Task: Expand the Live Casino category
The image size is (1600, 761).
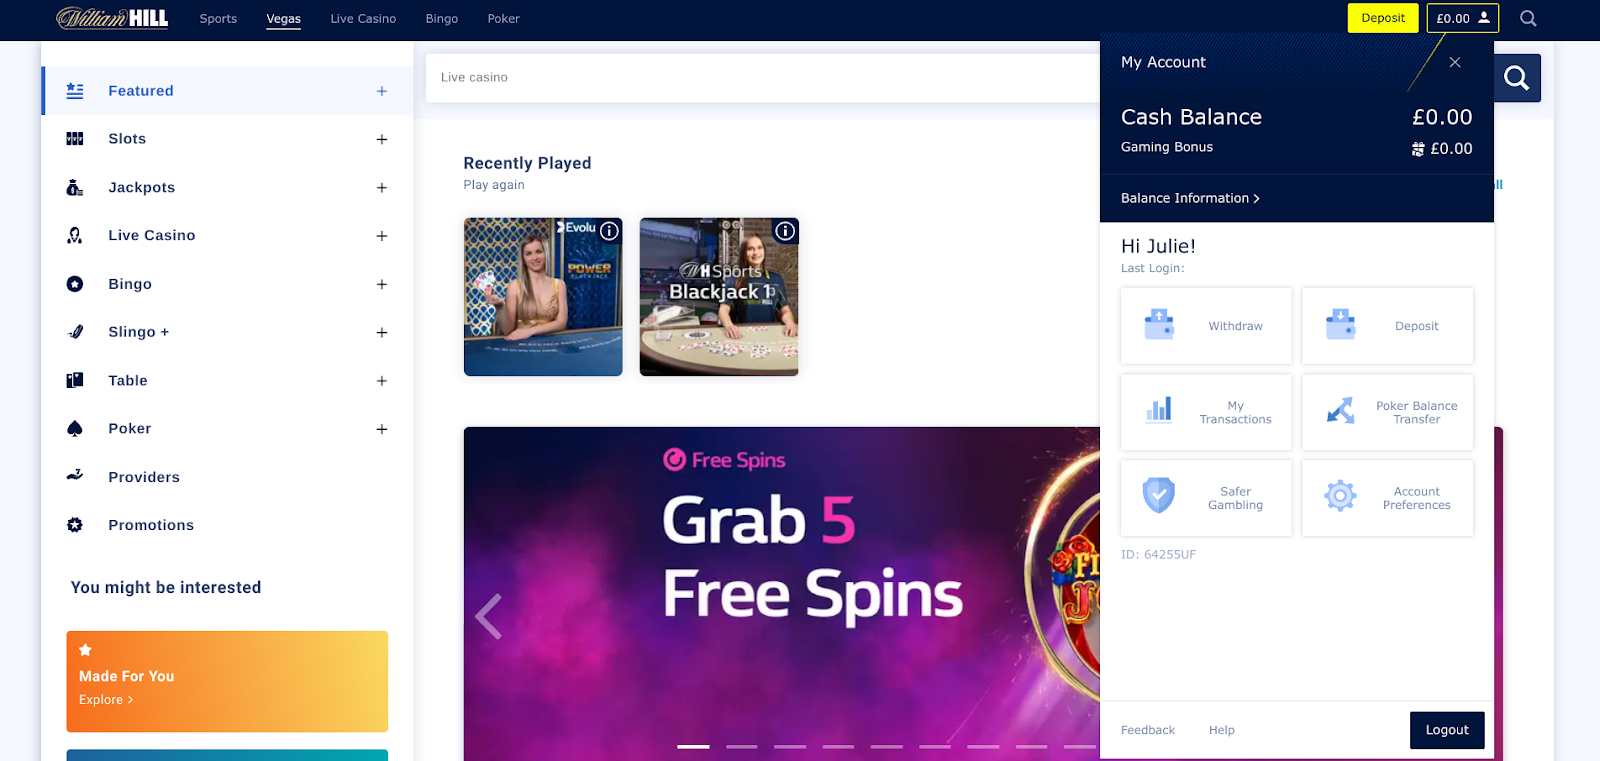Action: (x=382, y=236)
